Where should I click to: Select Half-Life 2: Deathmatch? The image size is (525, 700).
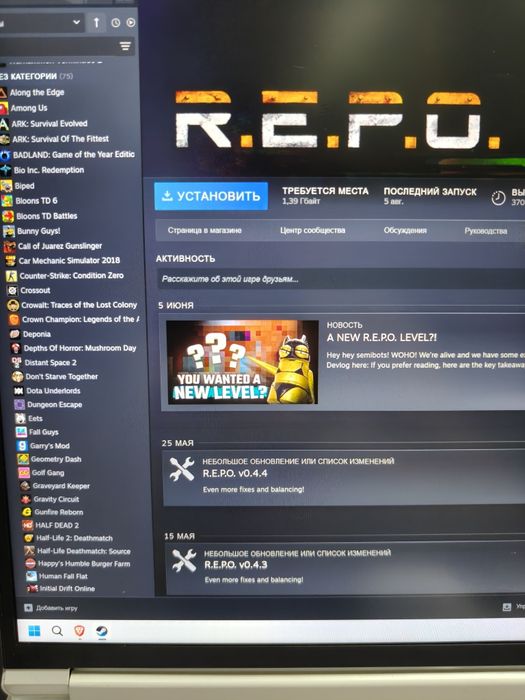(74, 538)
